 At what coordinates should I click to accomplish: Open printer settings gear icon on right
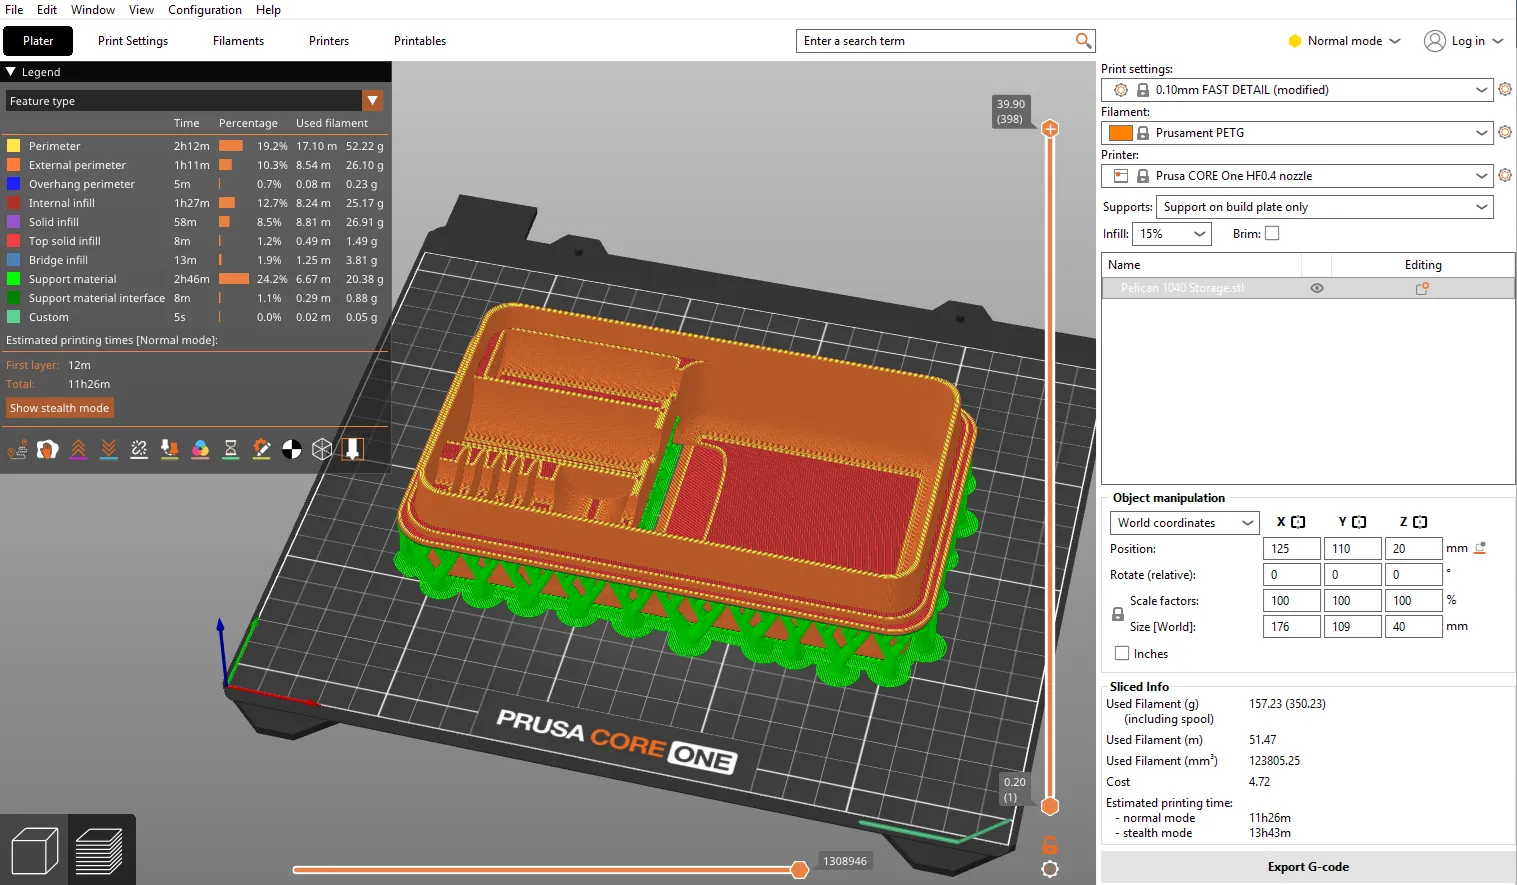pyautogui.click(x=1505, y=176)
